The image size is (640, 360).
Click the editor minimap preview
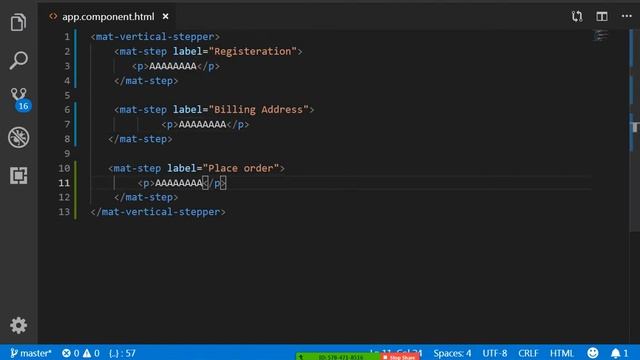tap(600, 36)
